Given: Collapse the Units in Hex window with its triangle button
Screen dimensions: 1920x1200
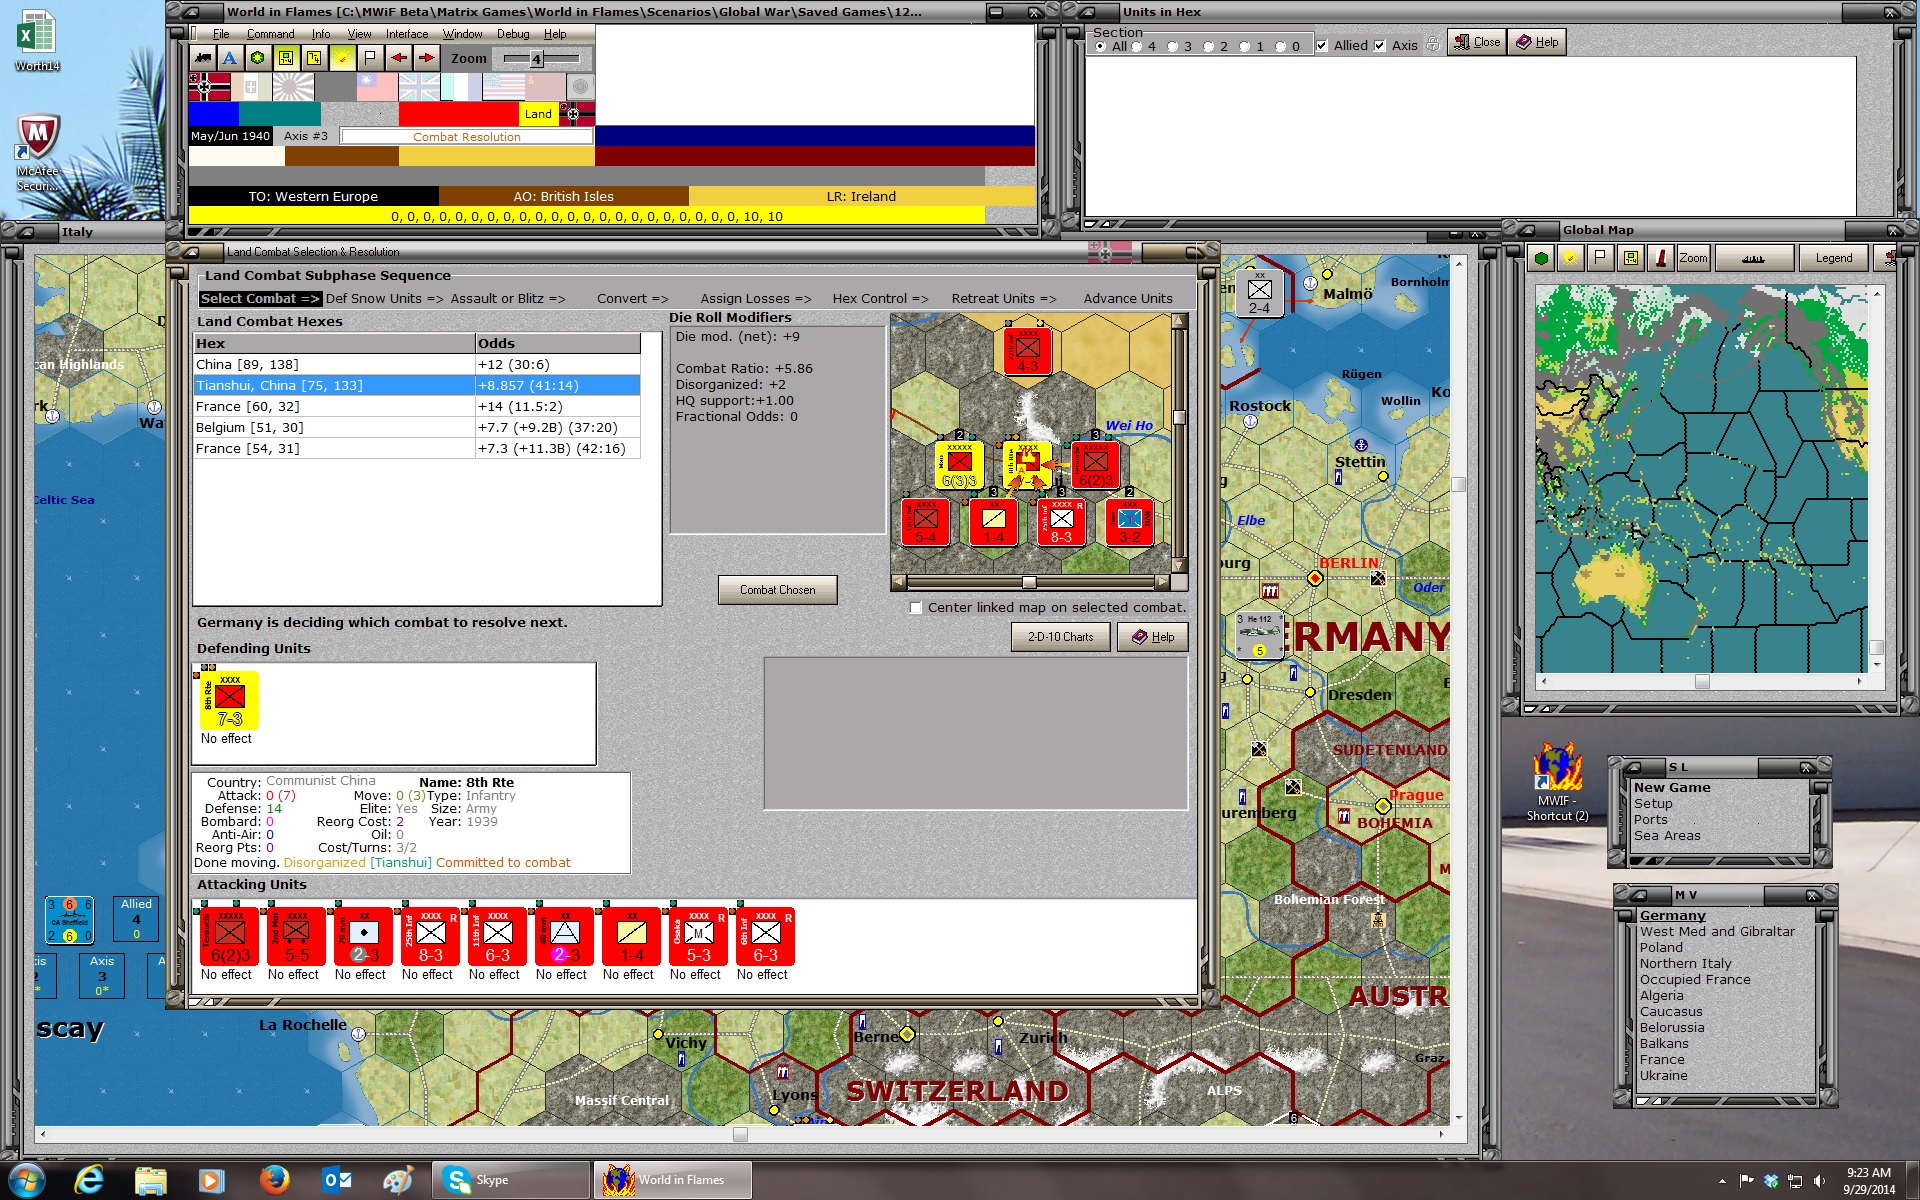Looking at the screenshot, I should (x=1086, y=12).
